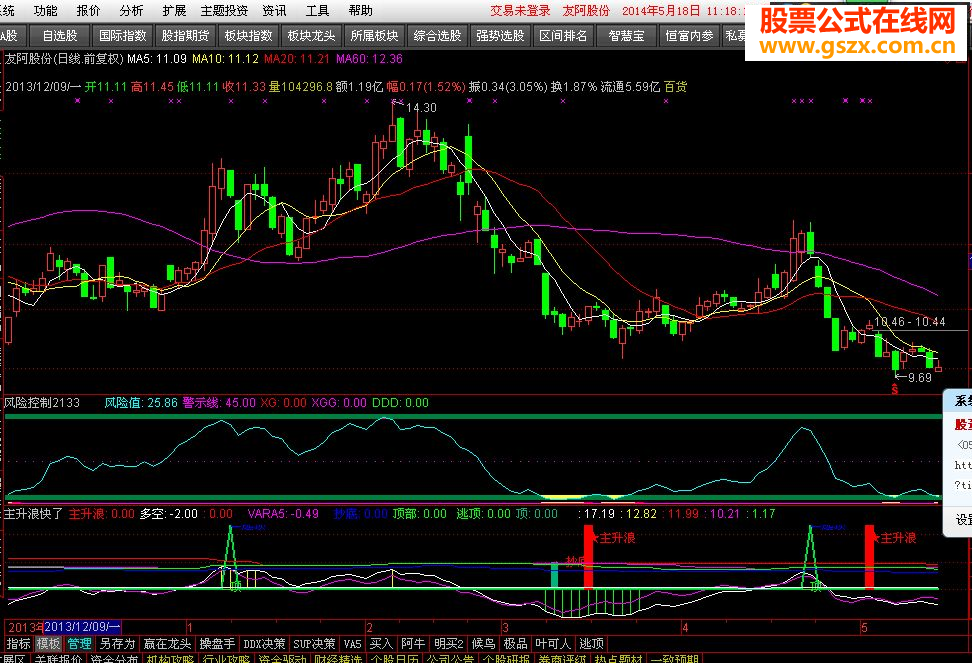Open the 分析 menu
Screen dimensions: 972x663
131,11
